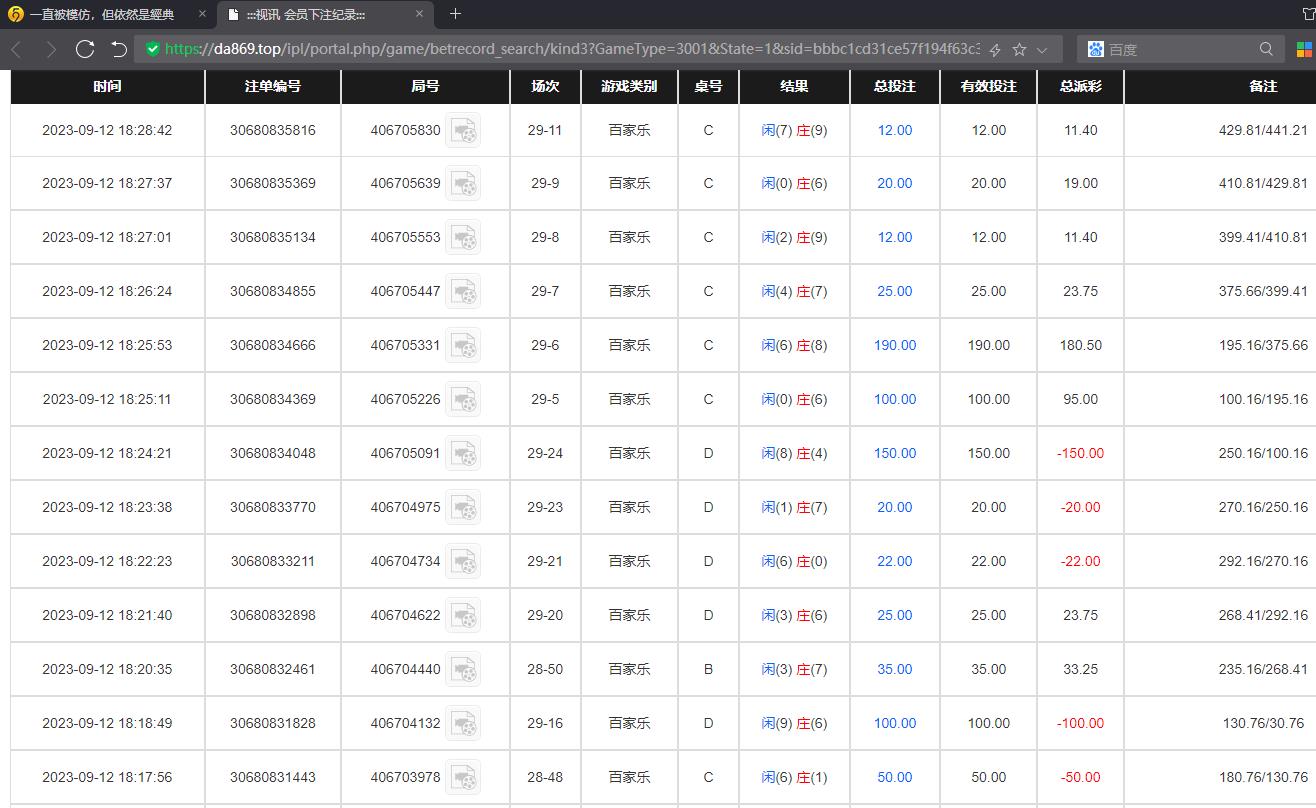Open total bet link 35.00
Image resolution: width=1316 pixels, height=808 pixels.
[895, 670]
